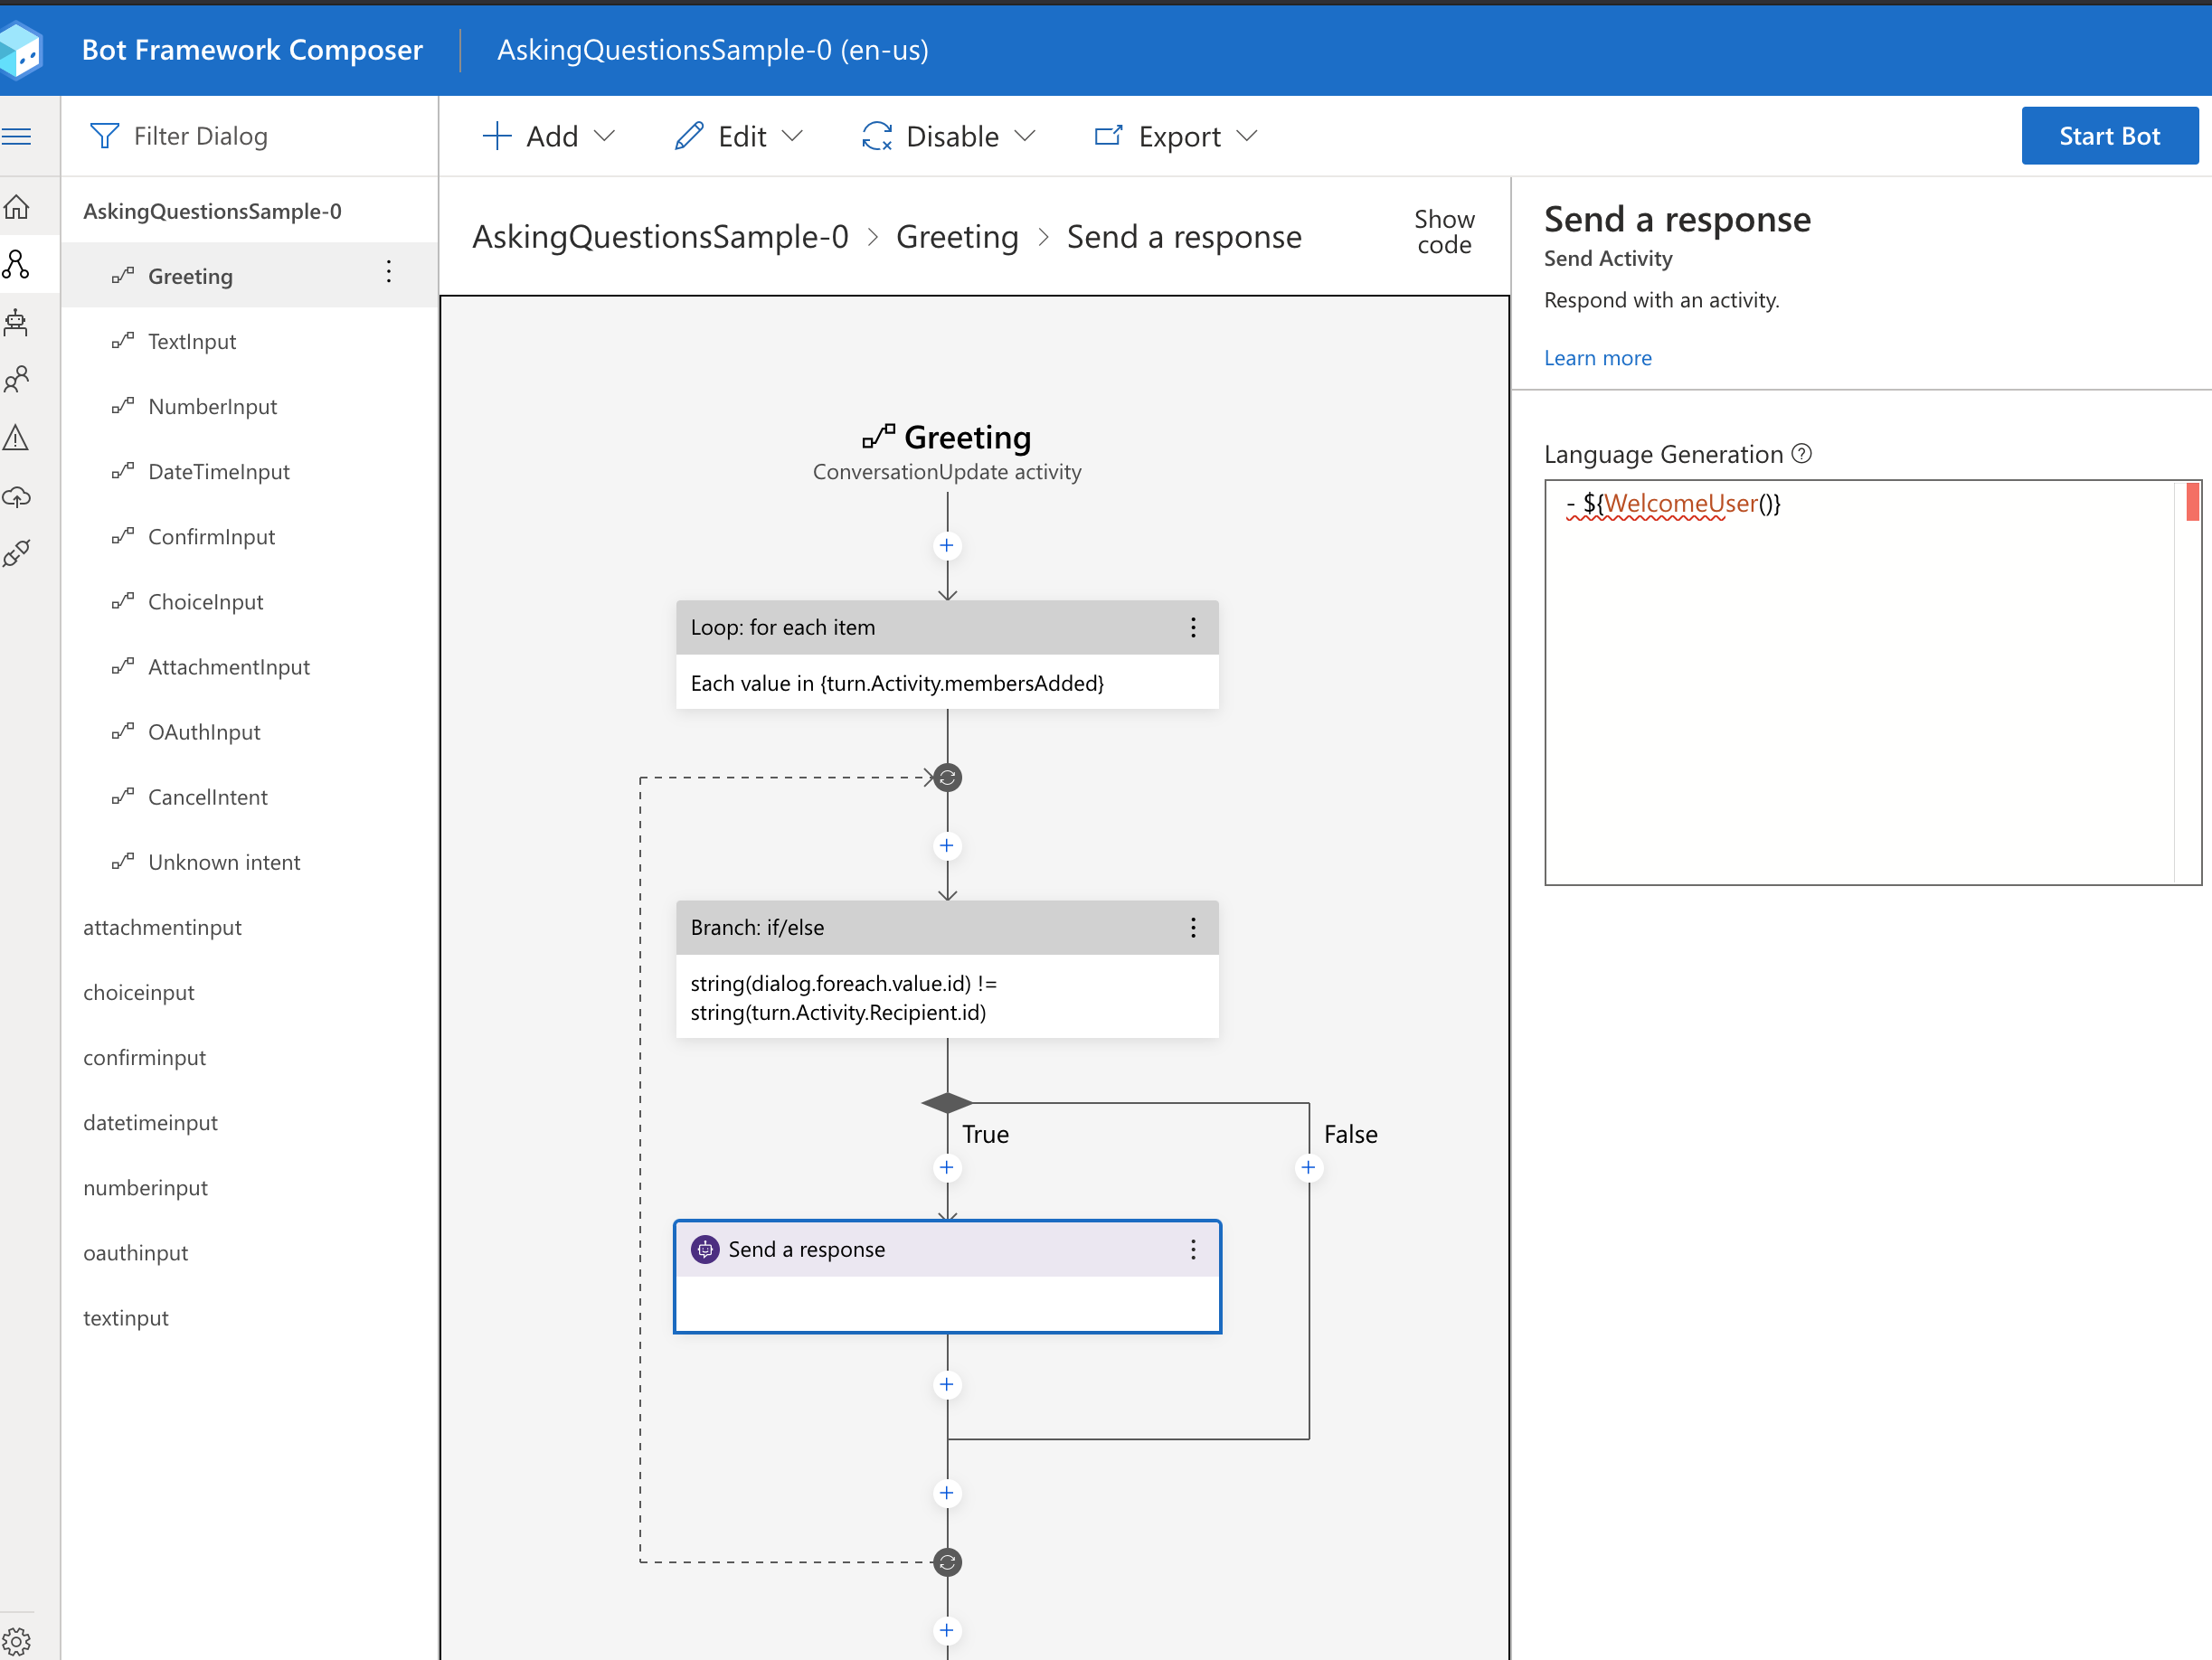
Task: Open the Settings gear icon
Action: 17,1640
